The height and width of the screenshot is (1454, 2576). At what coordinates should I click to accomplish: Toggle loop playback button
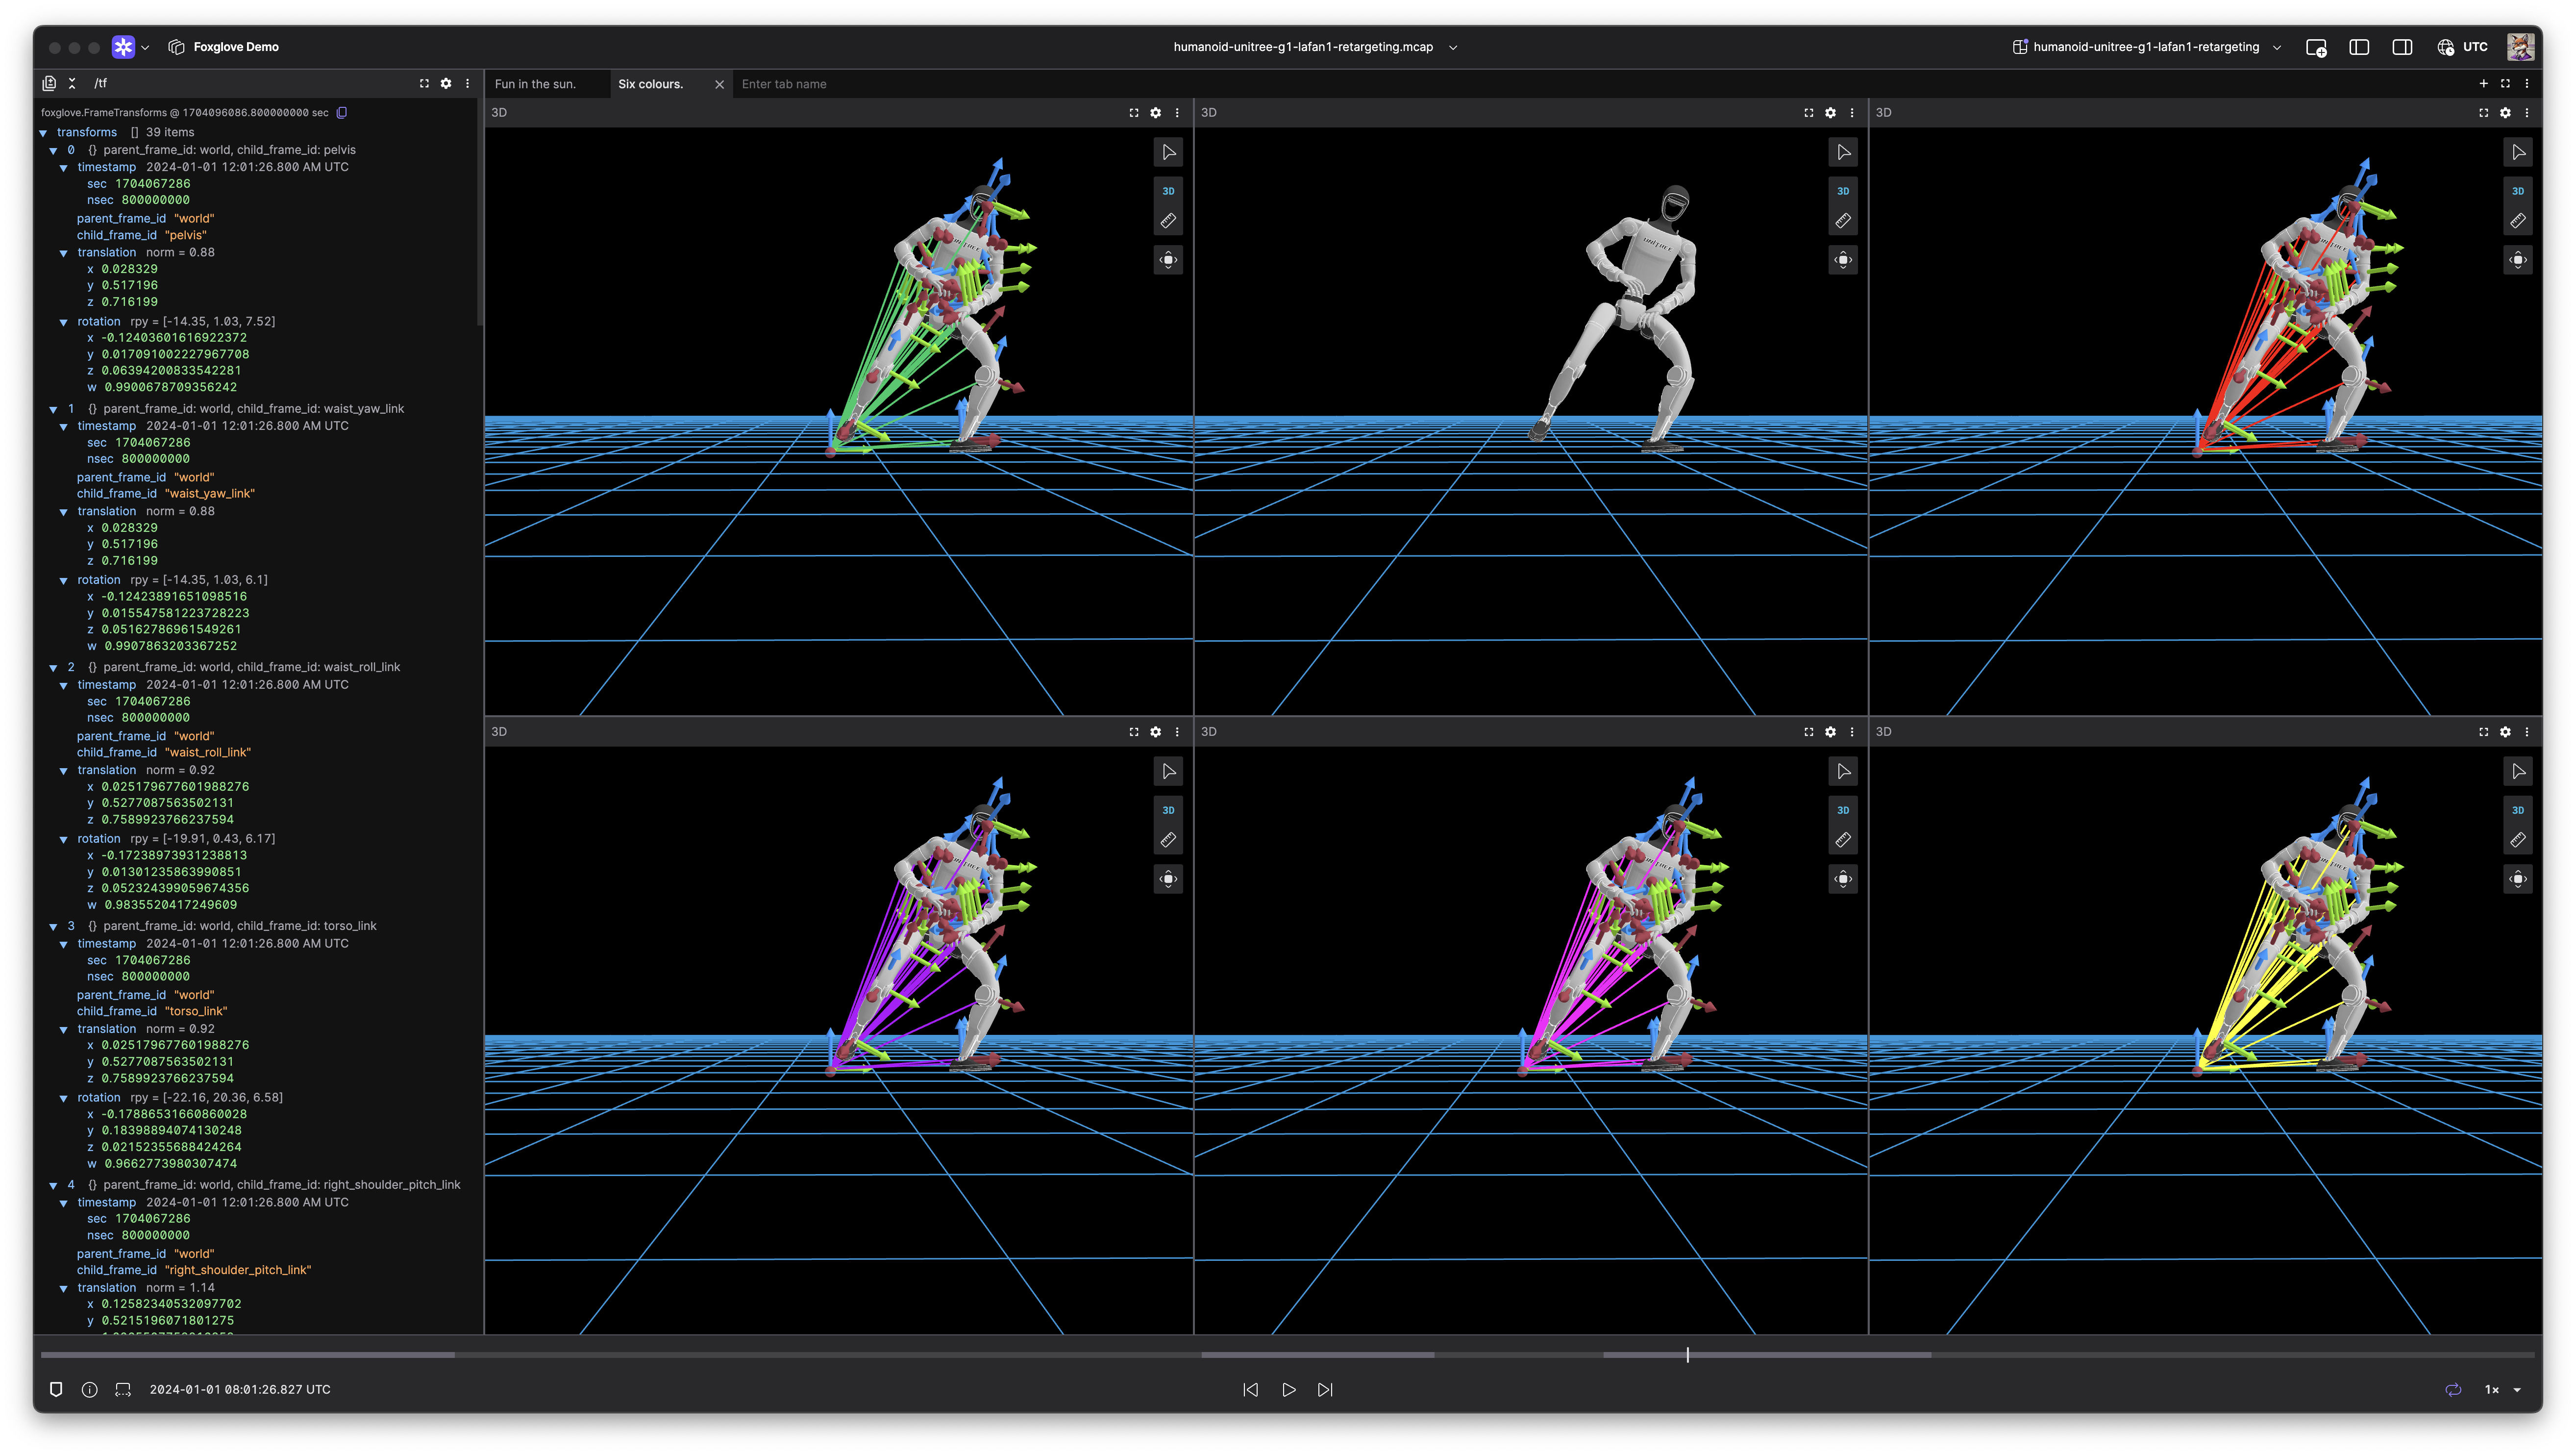coord(2453,1390)
